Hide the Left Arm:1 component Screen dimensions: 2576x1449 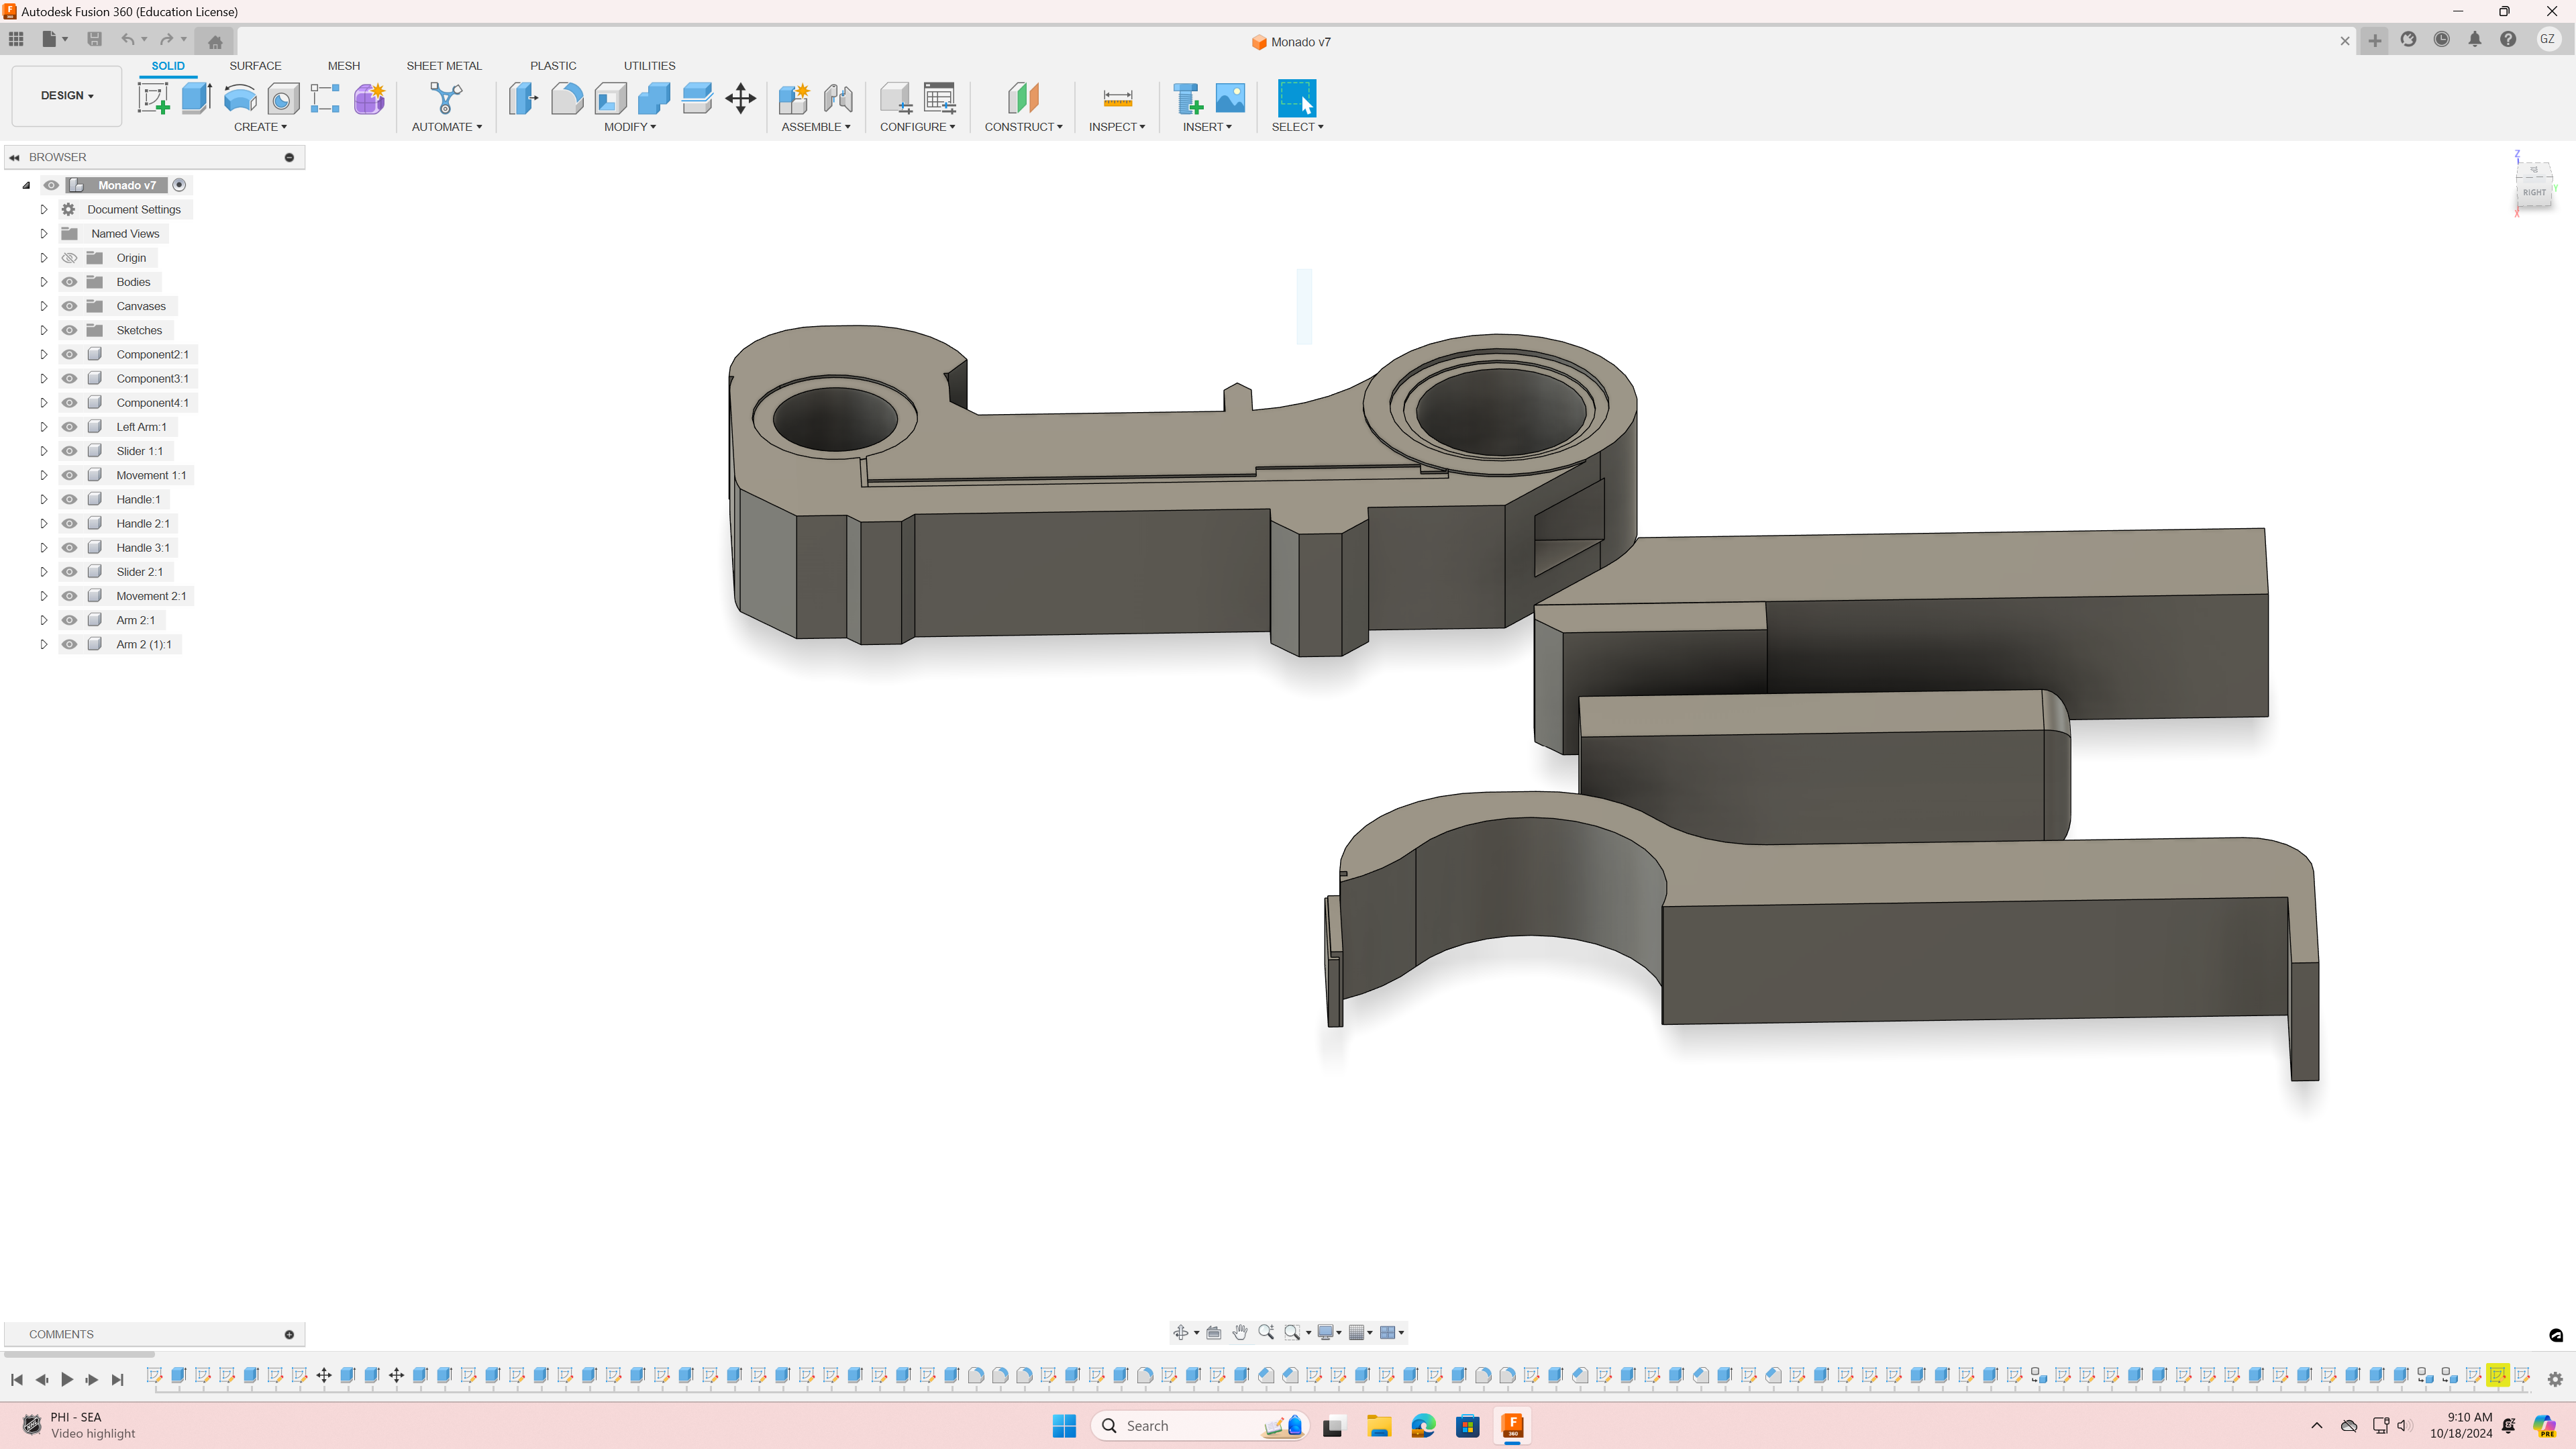[69, 427]
